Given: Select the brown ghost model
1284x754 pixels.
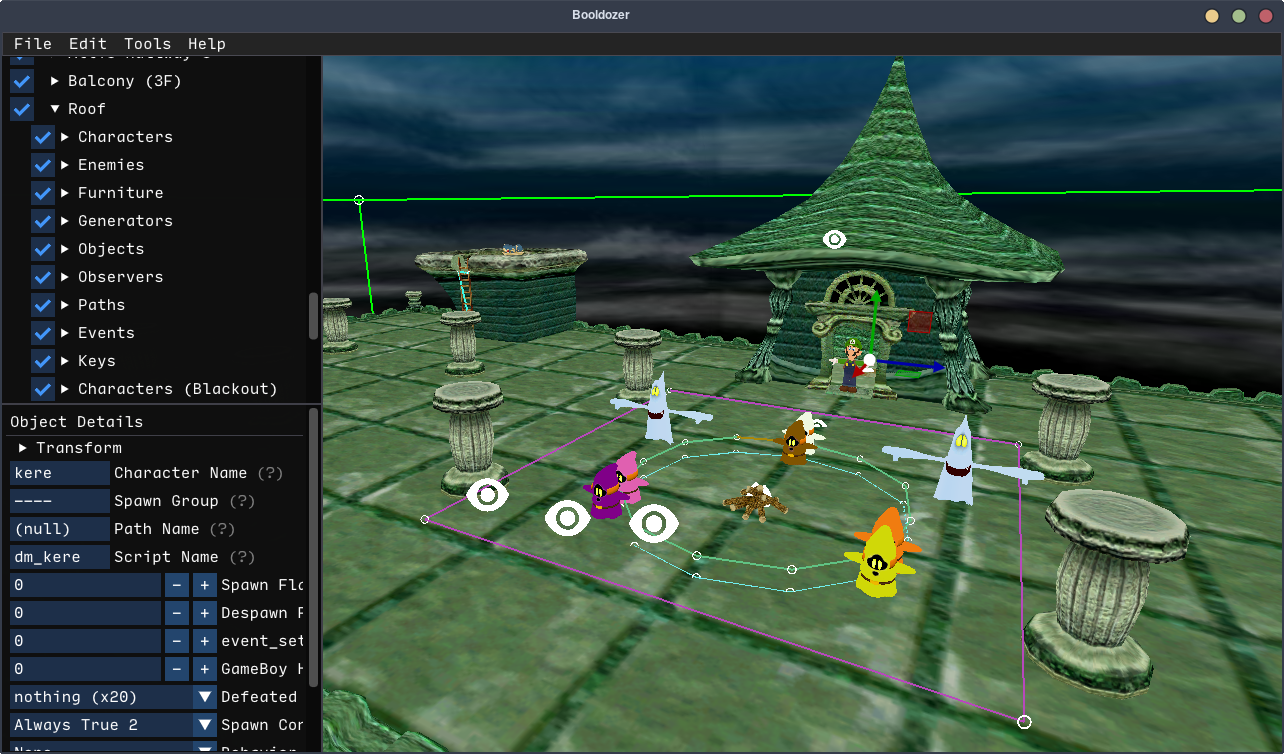Looking at the screenshot, I should 796,442.
